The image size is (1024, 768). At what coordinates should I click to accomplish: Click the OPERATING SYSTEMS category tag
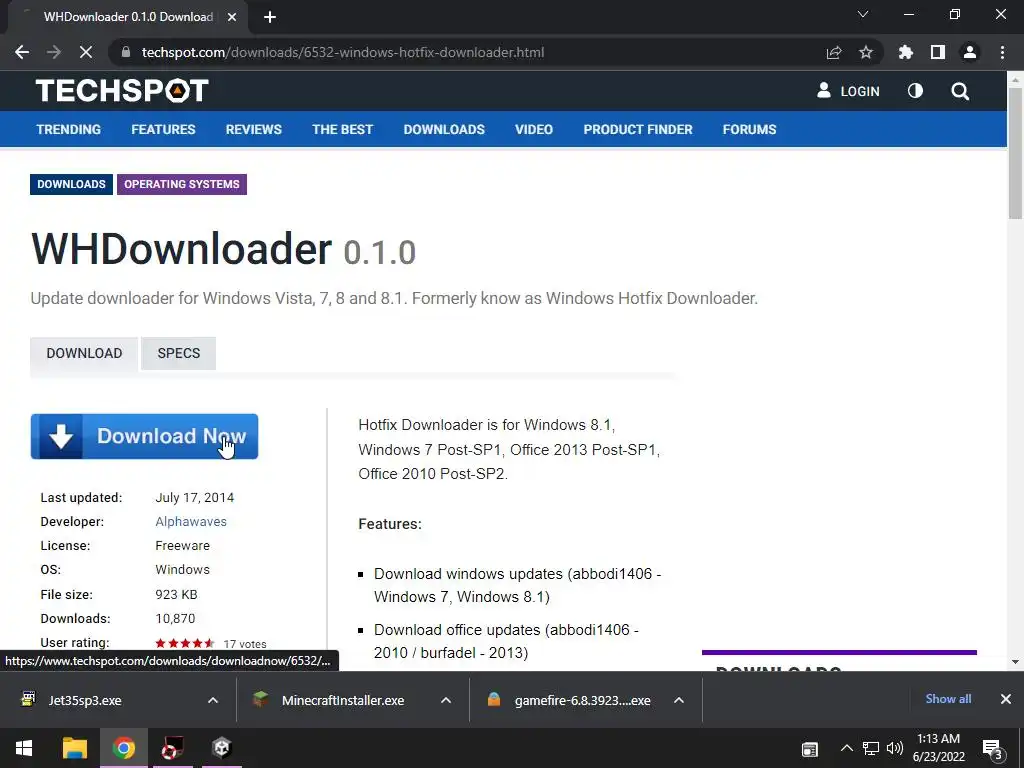(182, 184)
